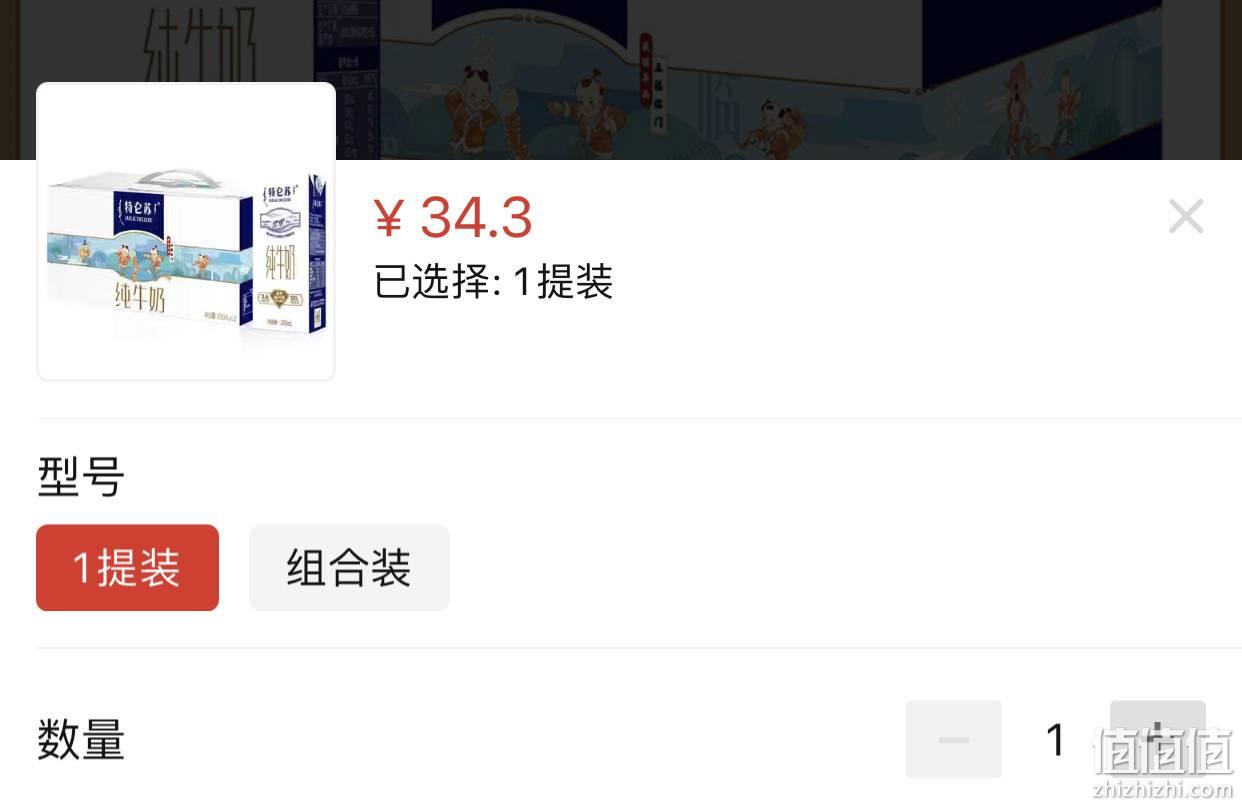Tap the dimmed product banner behind panel
Screen dimensions: 1242x807
tap(621, 80)
